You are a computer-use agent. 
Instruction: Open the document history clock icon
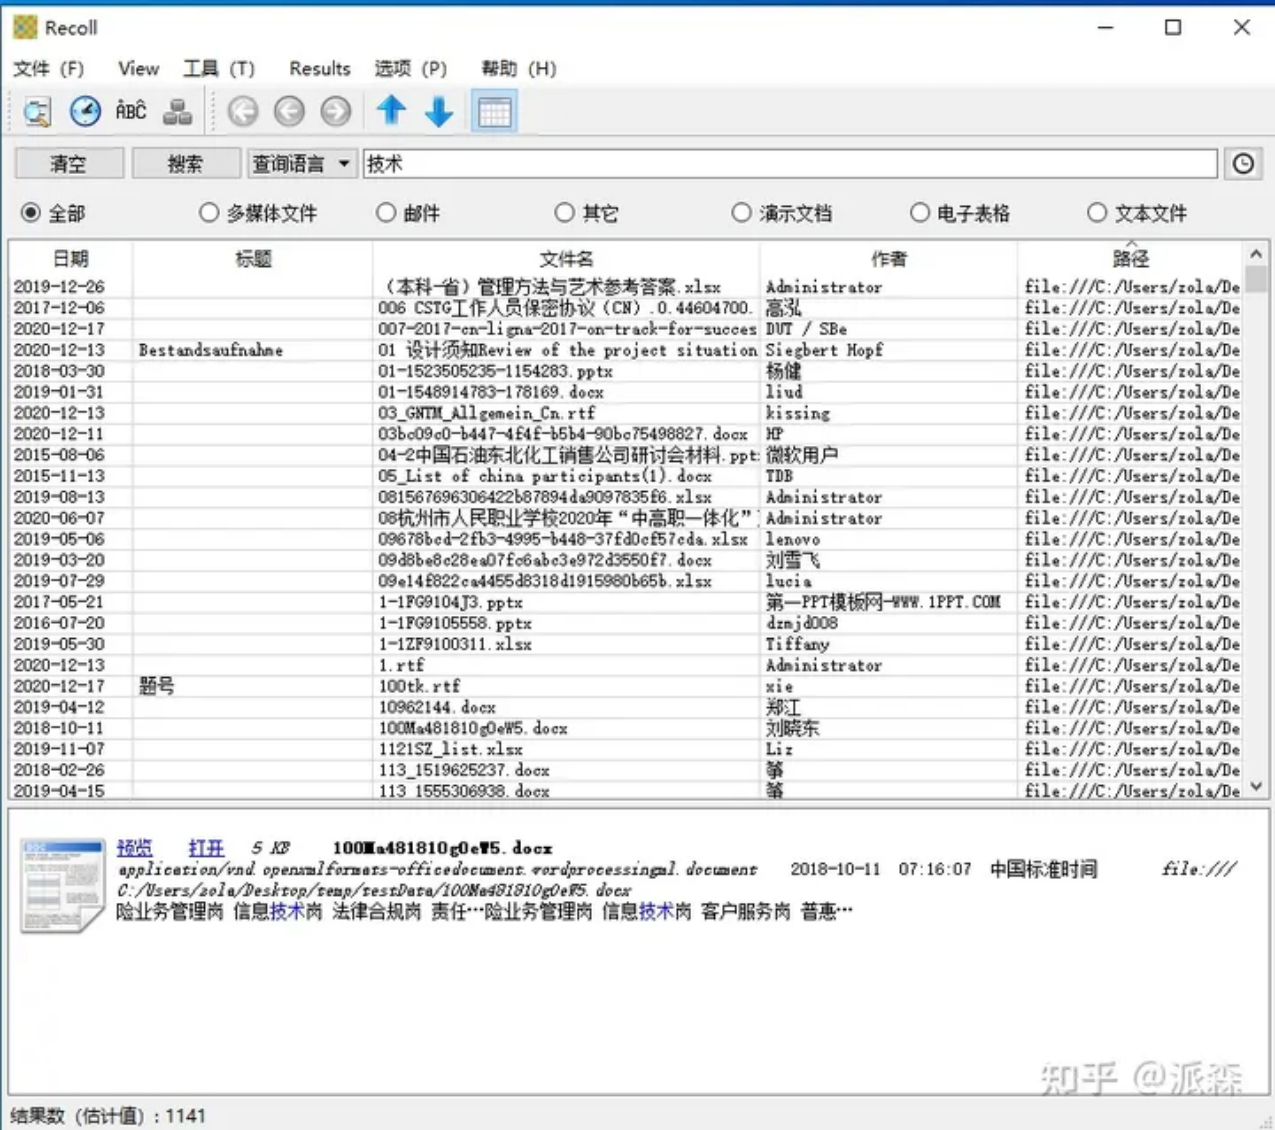85,111
